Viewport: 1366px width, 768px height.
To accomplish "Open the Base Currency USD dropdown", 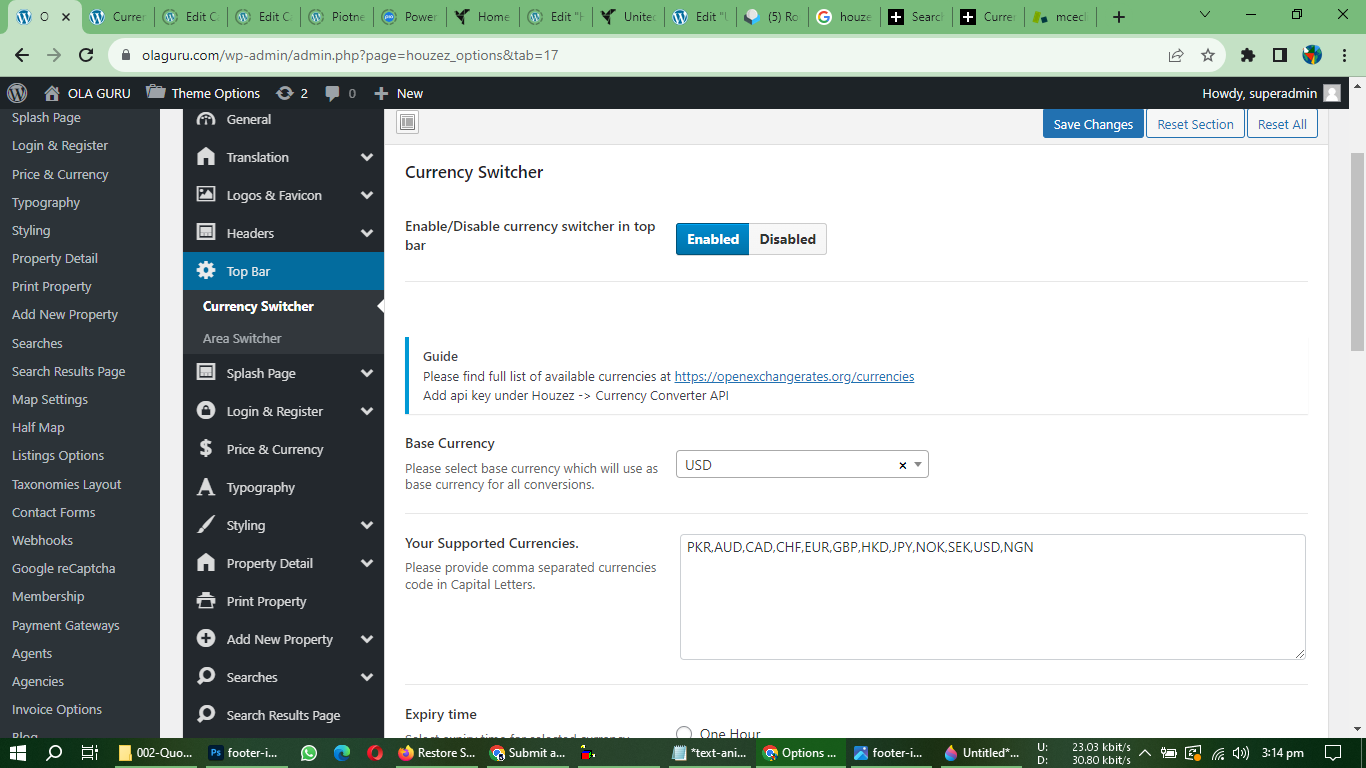I will (x=802, y=464).
